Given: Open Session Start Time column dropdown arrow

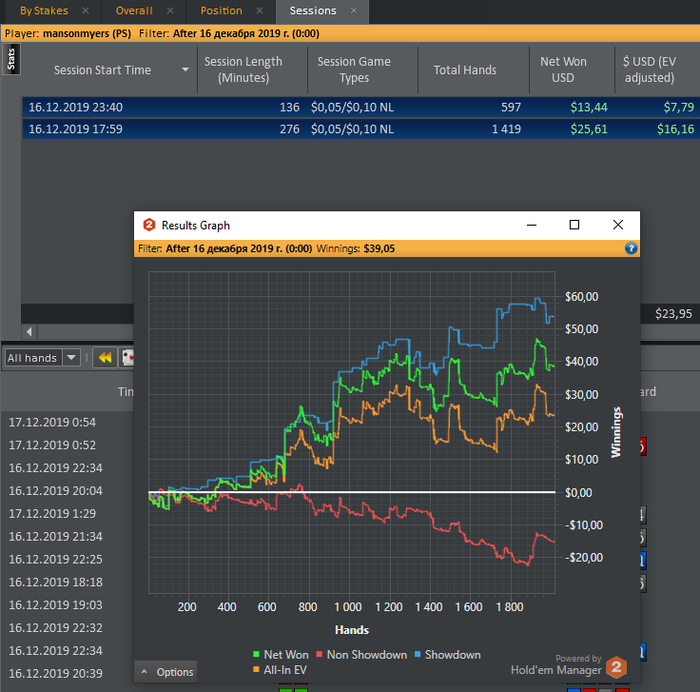Looking at the screenshot, I should pyautogui.click(x=185, y=70).
